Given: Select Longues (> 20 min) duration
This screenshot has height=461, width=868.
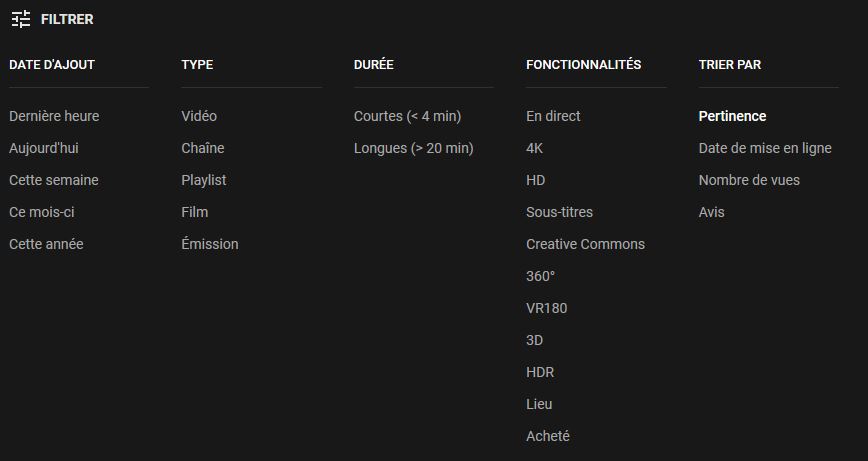Looking at the screenshot, I should coord(413,148).
